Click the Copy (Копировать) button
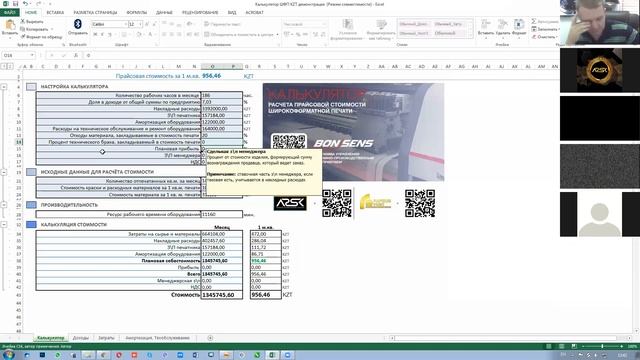 point(35,29)
